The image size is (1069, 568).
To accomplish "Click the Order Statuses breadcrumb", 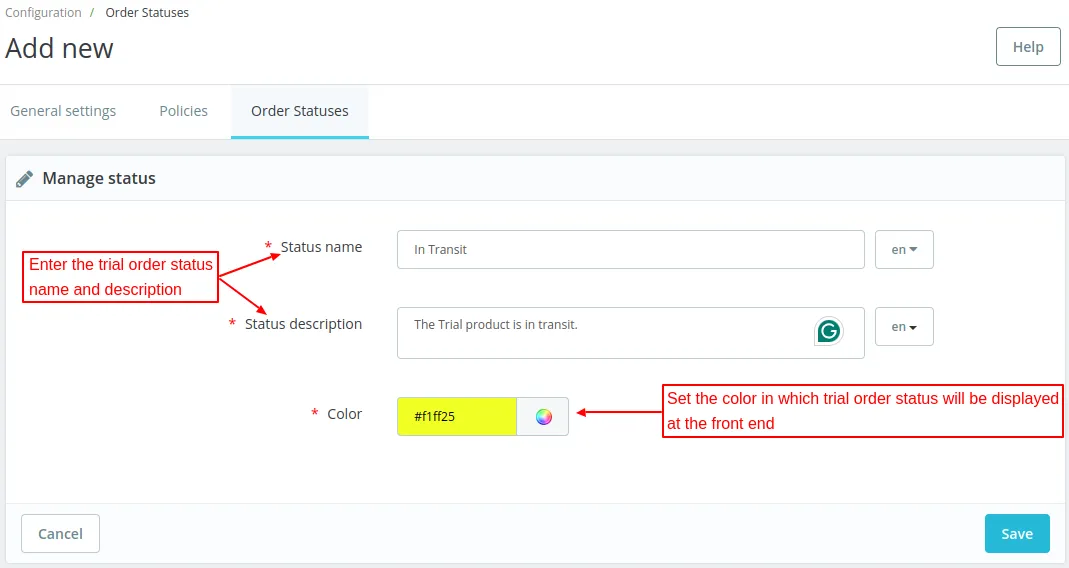I will point(147,13).
